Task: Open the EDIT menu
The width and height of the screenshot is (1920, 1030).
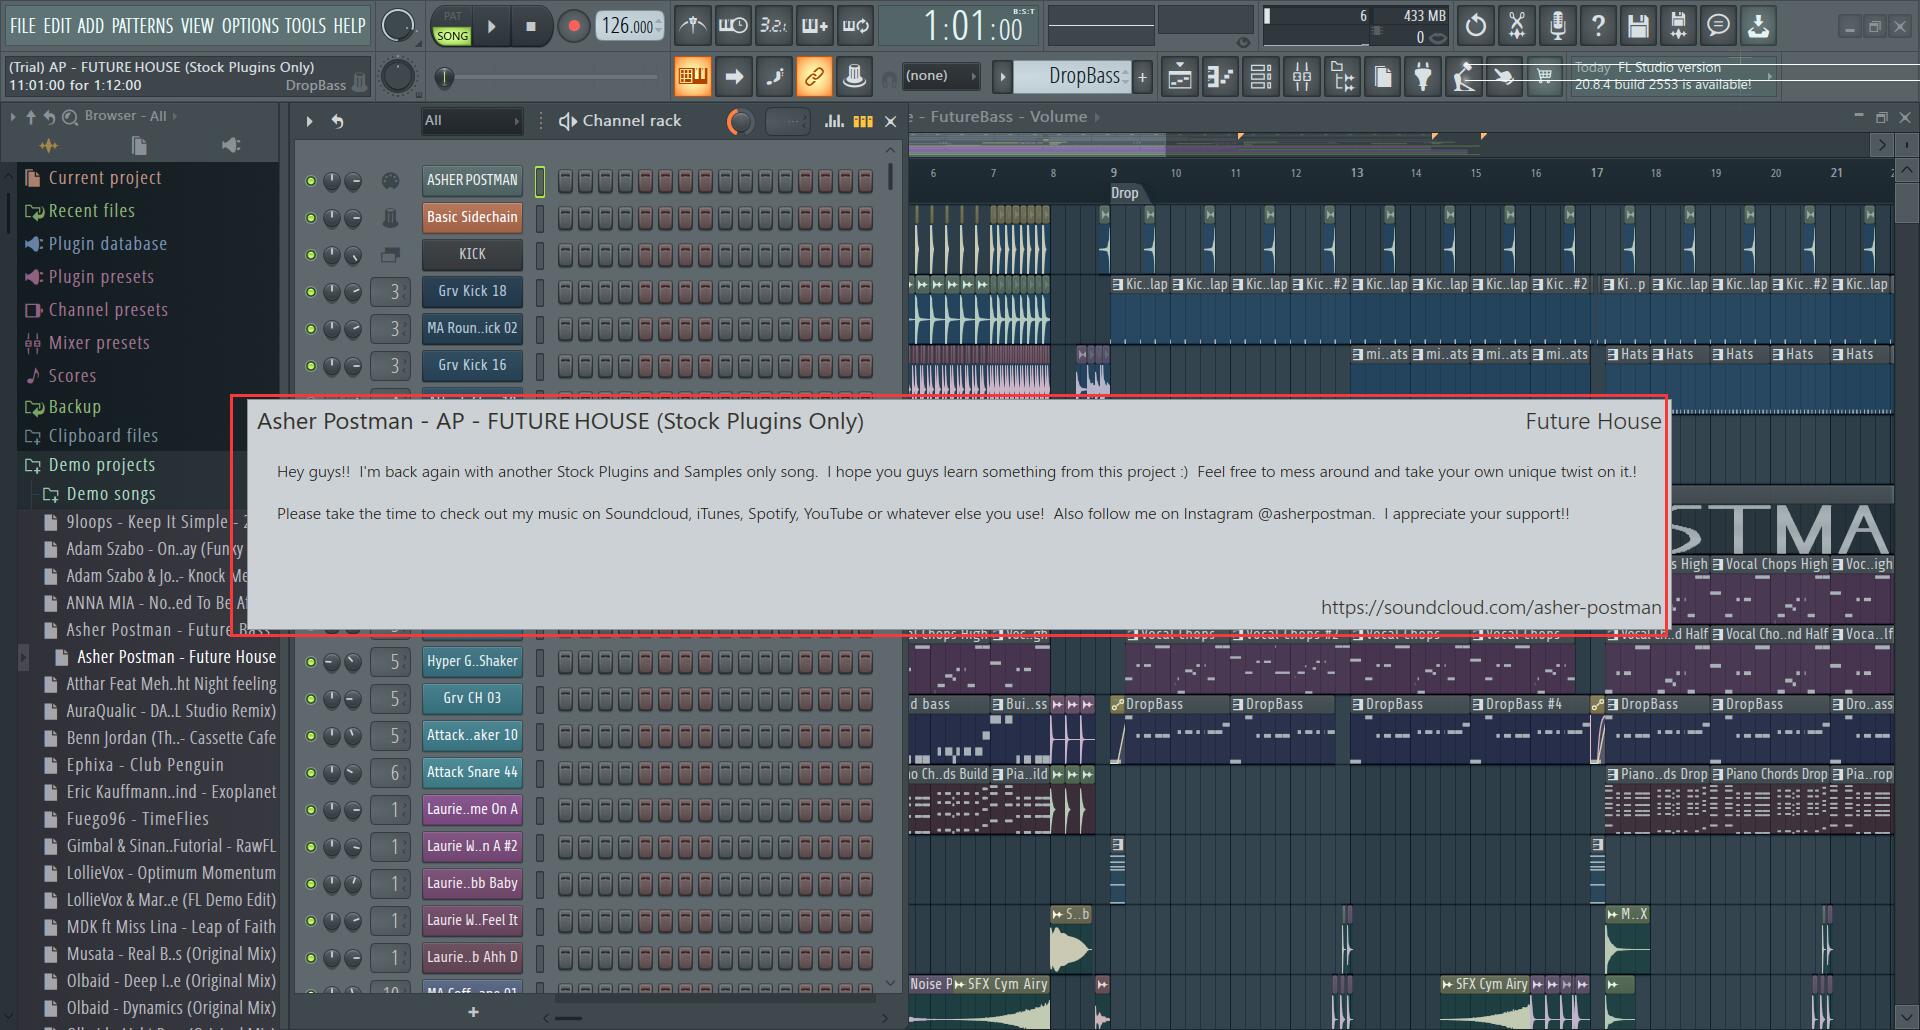Action: click(x=57, y=26)
